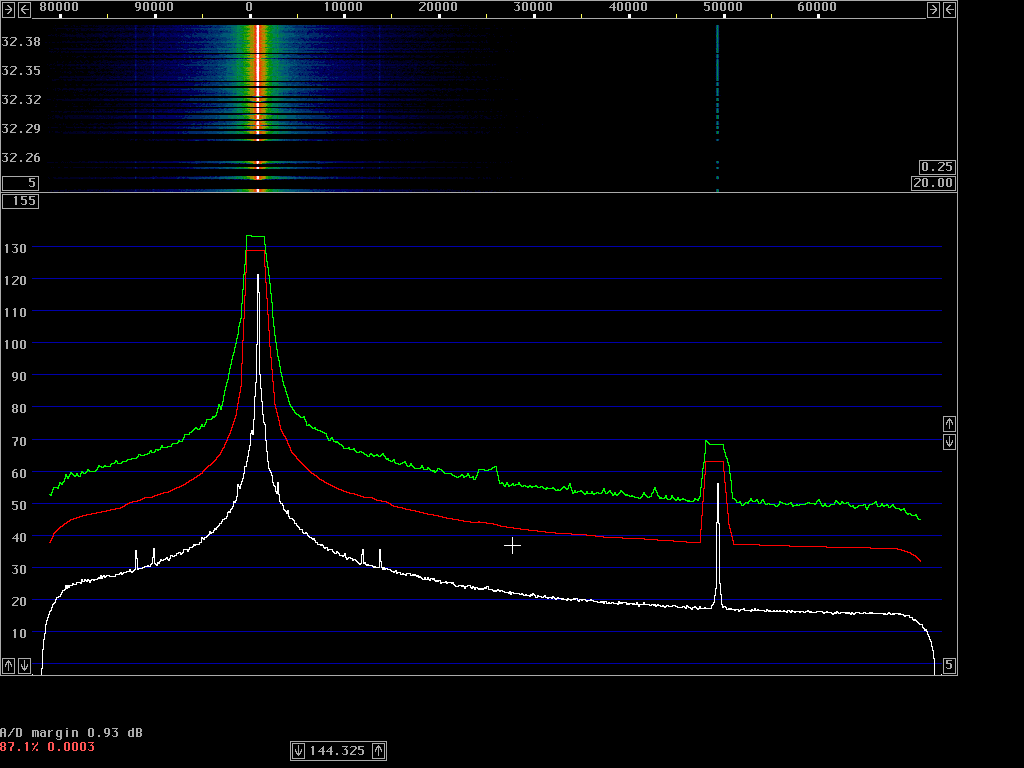1024x768 pixels.
Task: Edit the 20.00 waterfall parameter box
Action: point(934,183)
